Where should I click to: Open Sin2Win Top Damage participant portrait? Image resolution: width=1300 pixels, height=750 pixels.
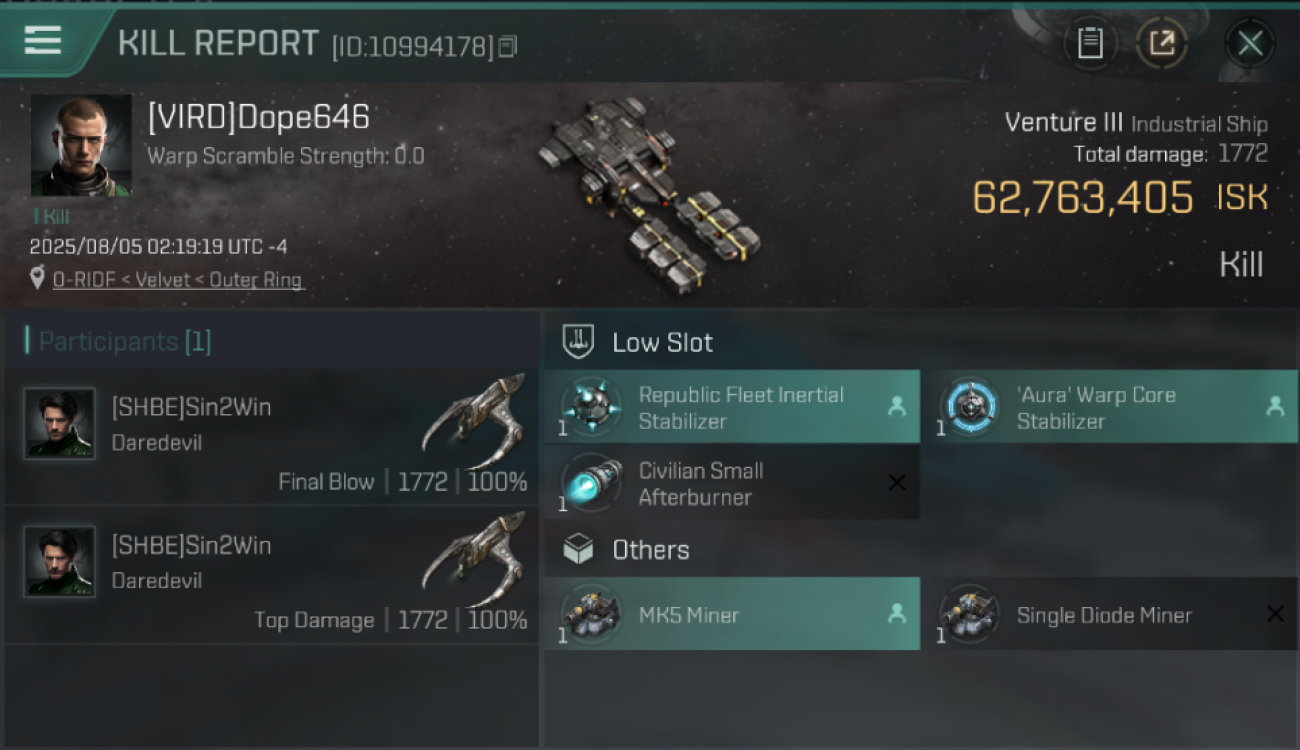coord(59,561)
